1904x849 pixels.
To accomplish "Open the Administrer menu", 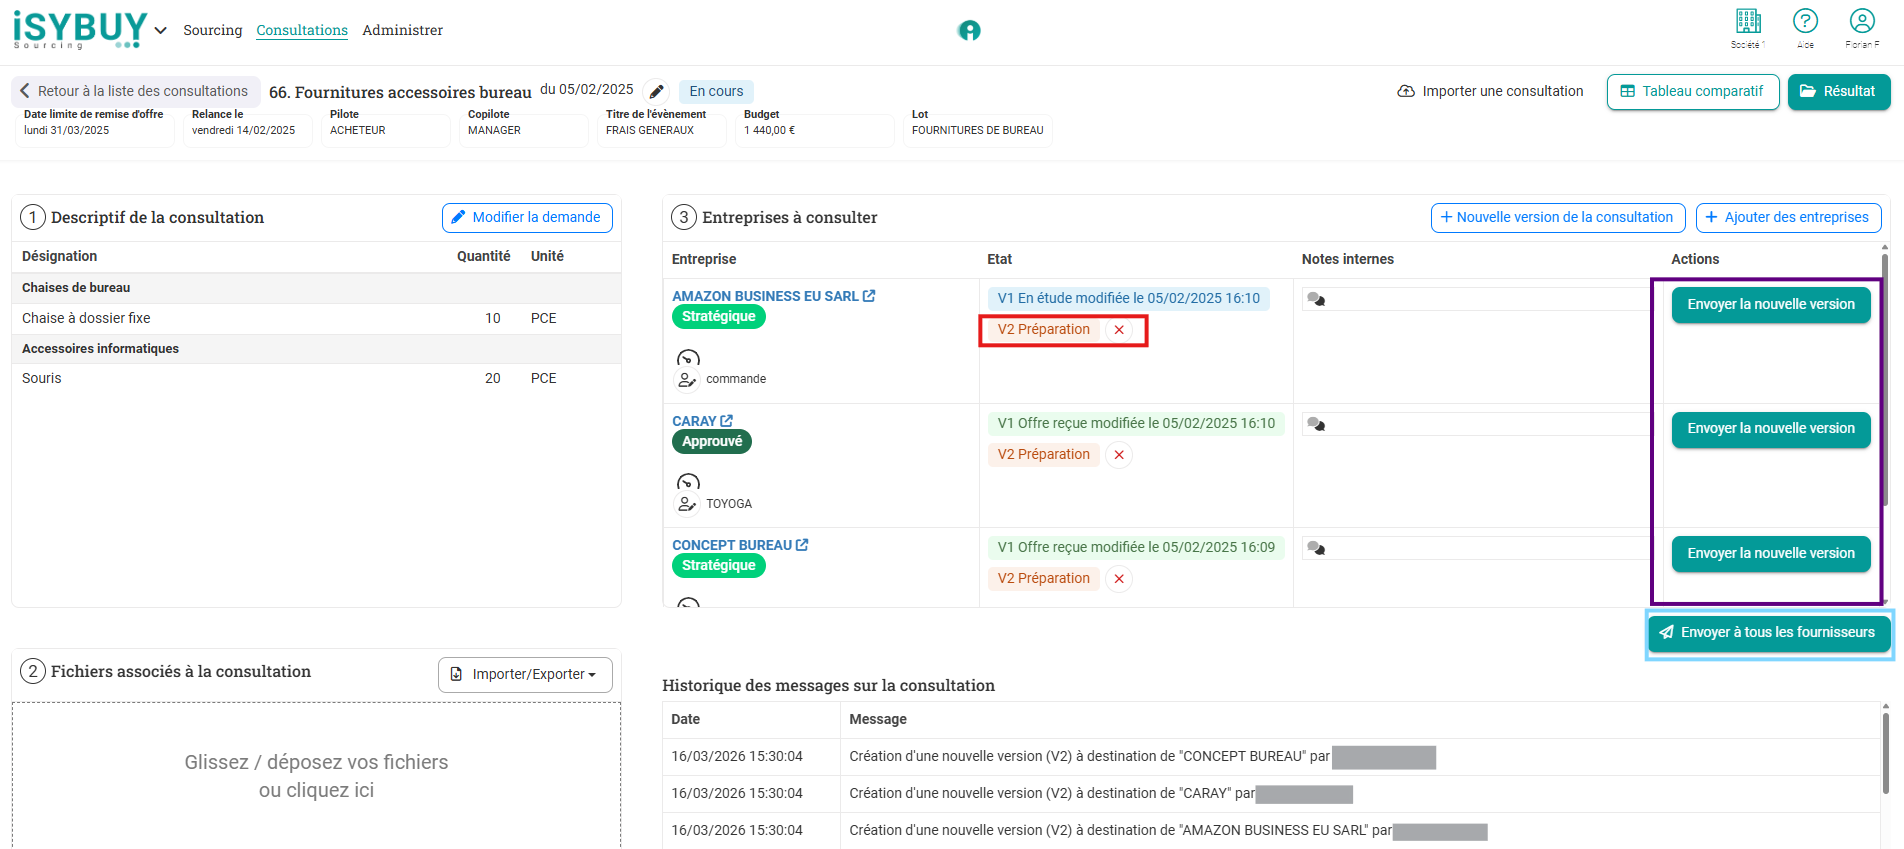I will click(402, 30).
